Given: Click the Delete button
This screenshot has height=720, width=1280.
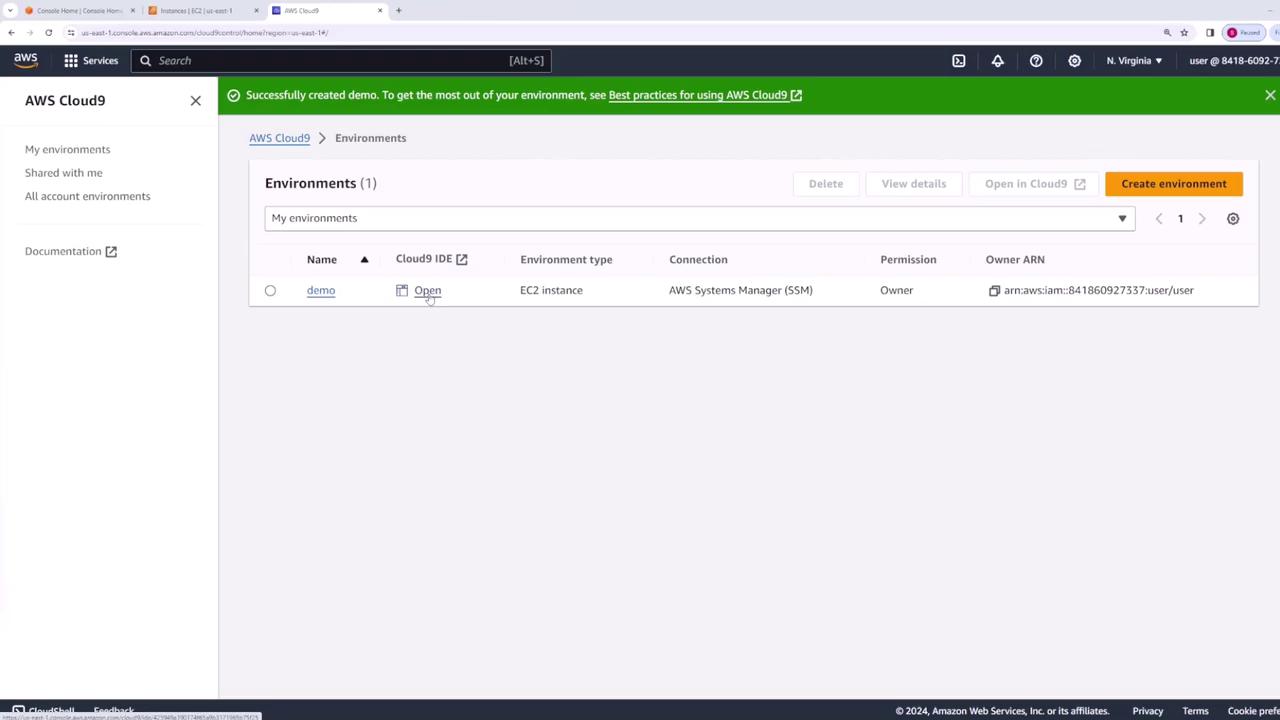Looking at the screenshot, I should pos(826,184).
